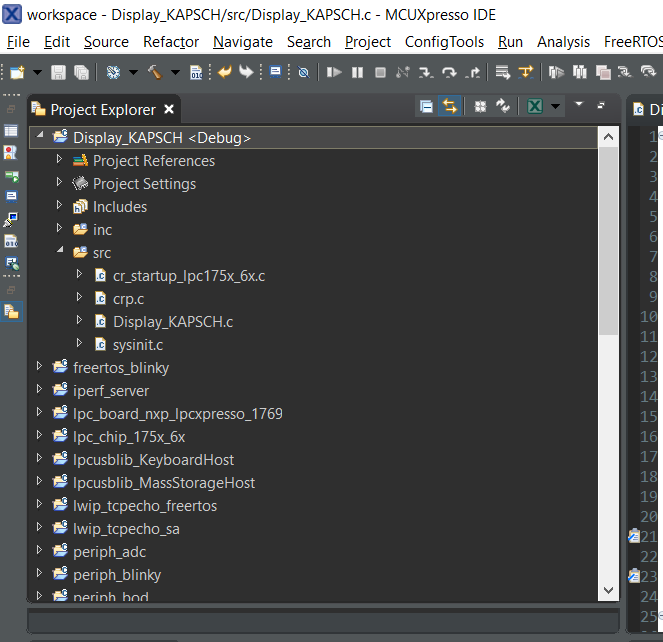Expand the Project Settings node
Screen dimensions: 663x642
(x=59, y=182)
